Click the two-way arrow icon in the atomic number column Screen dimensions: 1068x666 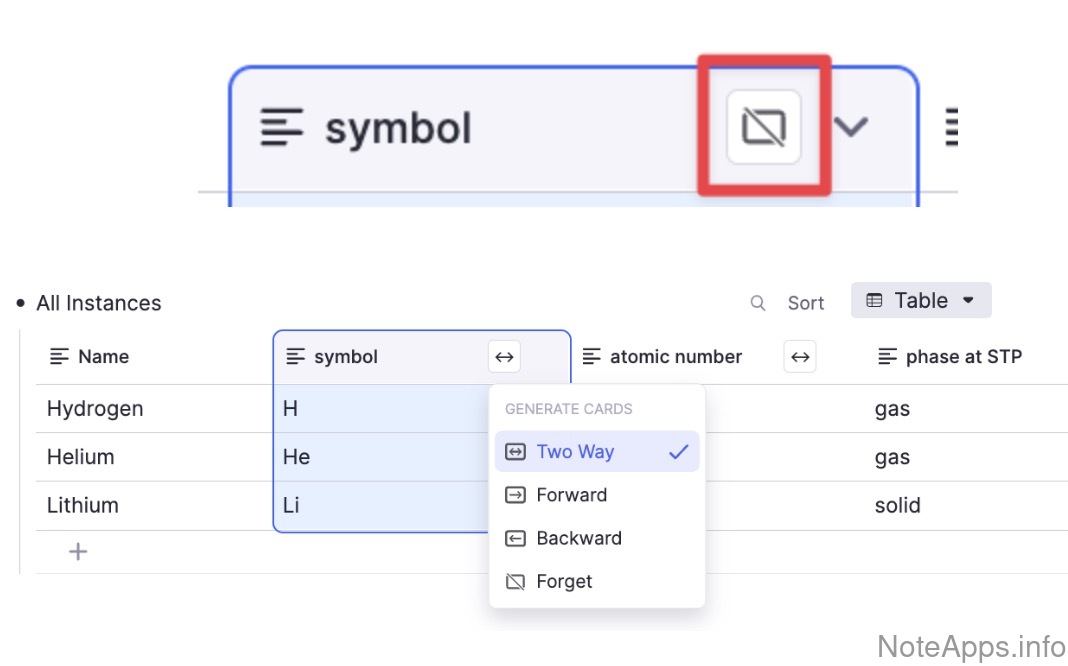click(x=800, y=356)
